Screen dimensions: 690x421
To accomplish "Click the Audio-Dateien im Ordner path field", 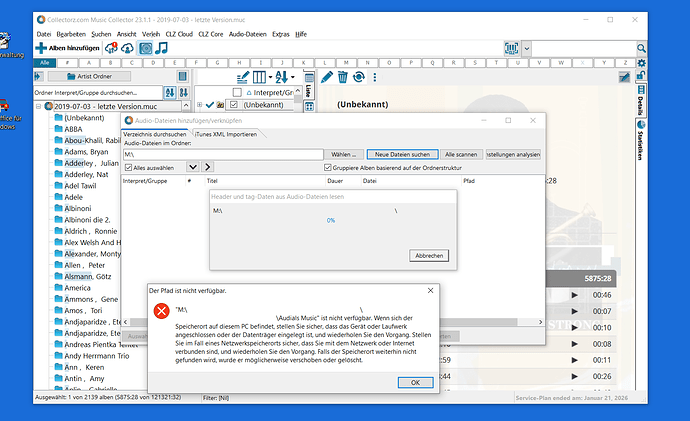I will [x=223, y=154].
